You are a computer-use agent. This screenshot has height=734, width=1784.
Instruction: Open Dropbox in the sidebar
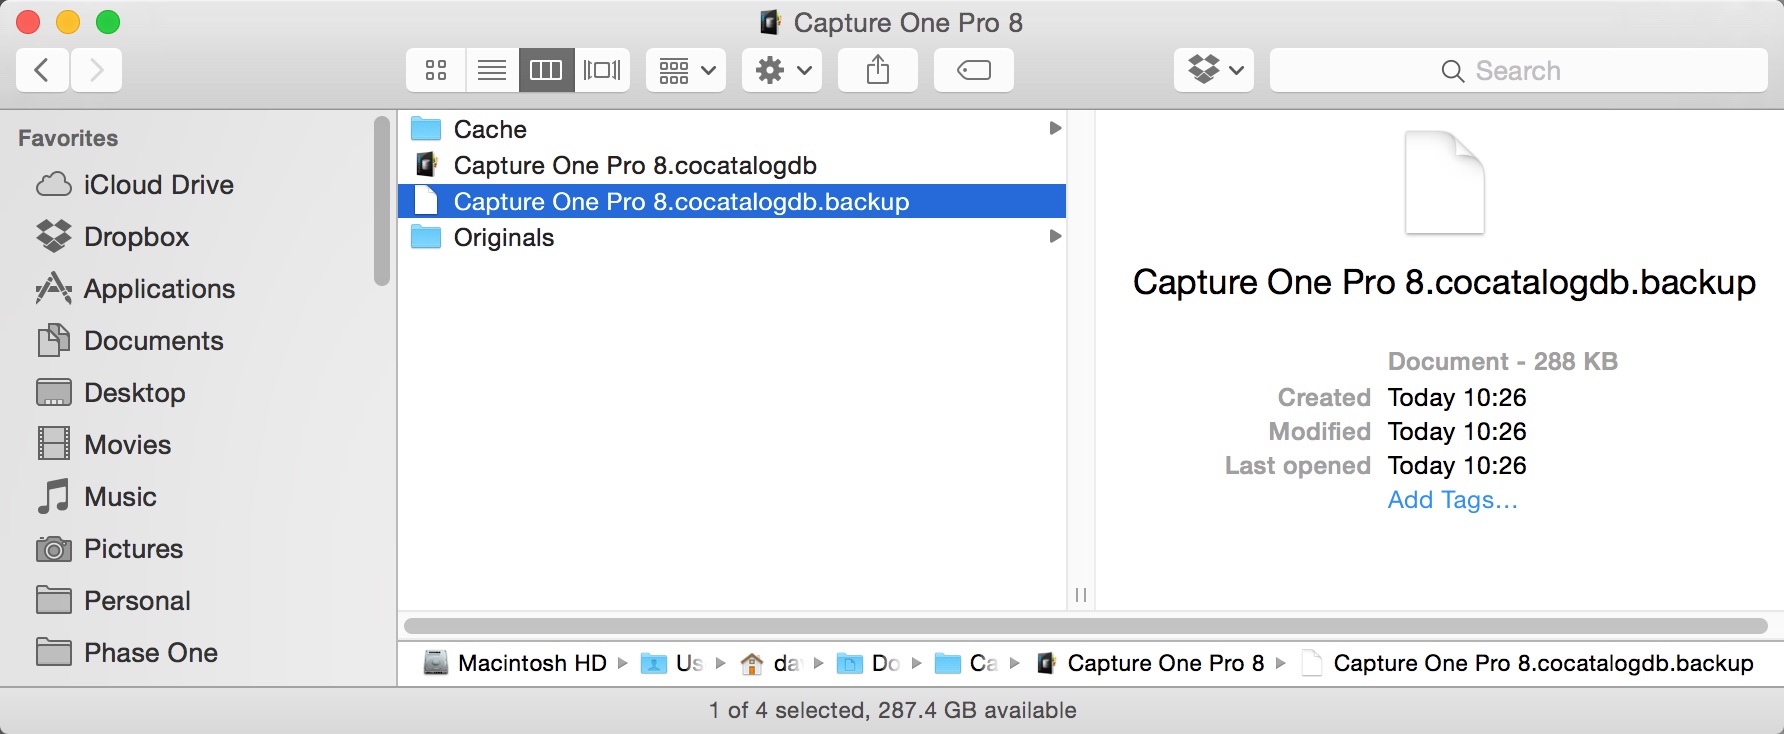click(x=112, y=237)
